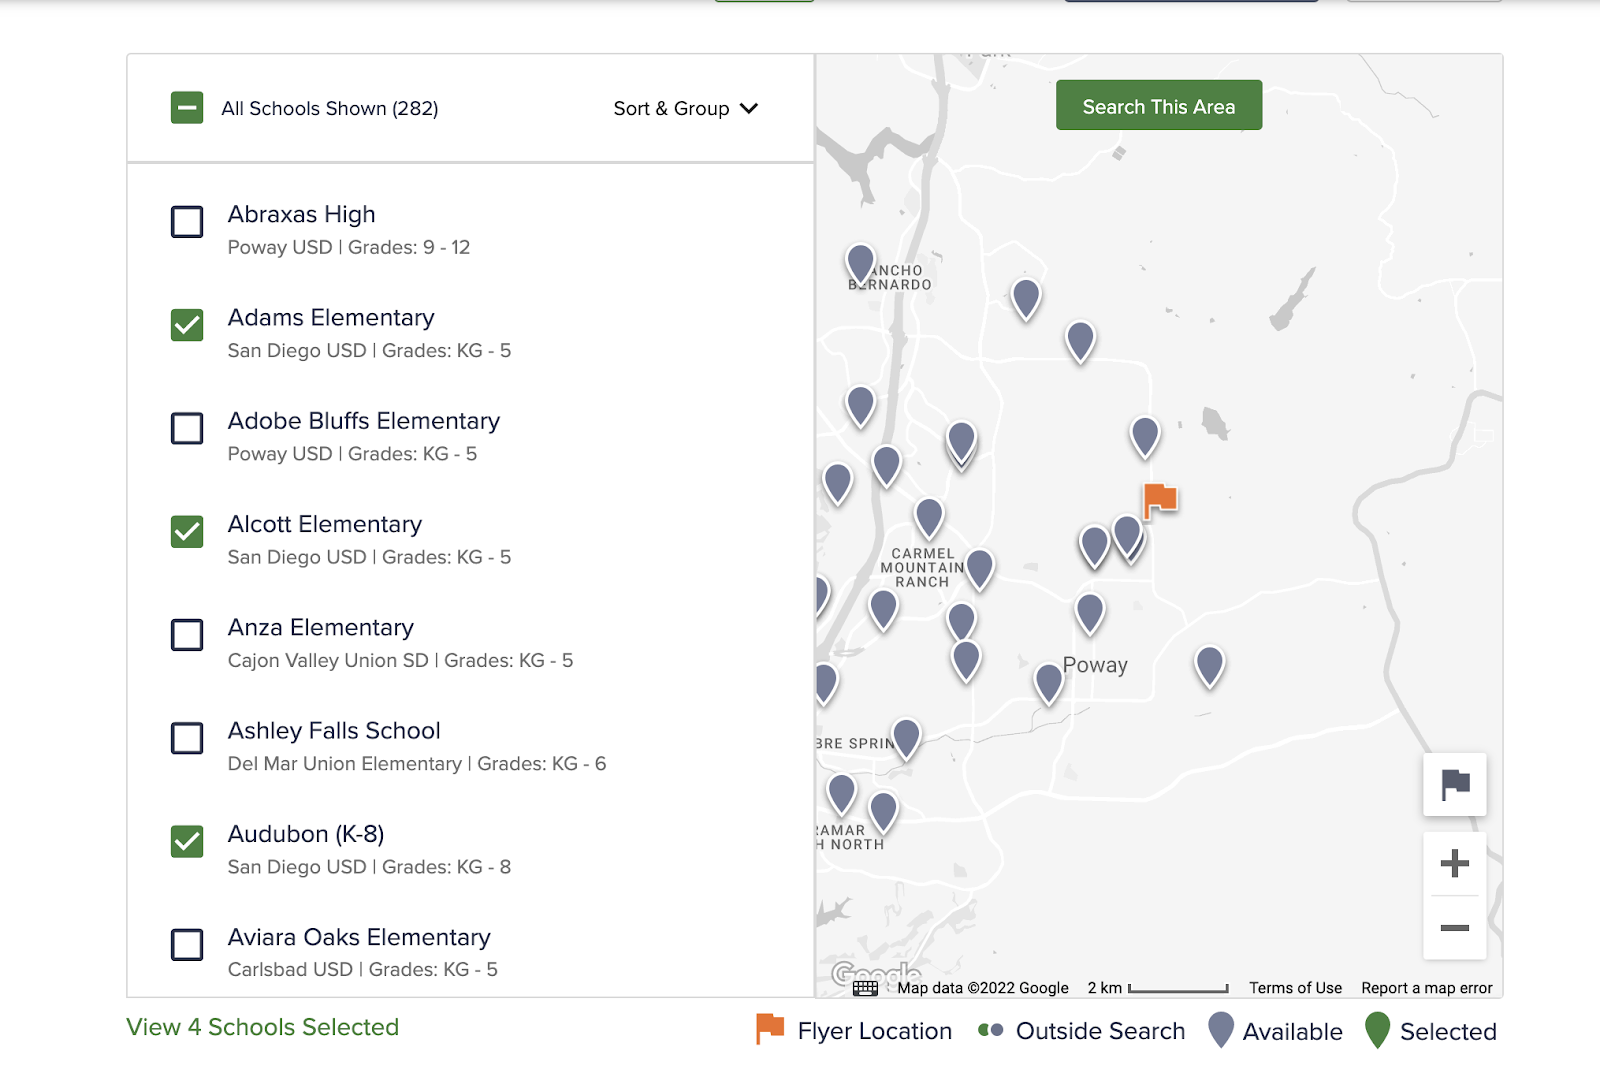Select the easternmost school pin on the map
This screenshot has width=1600, height=1088.
(1210, 667)
